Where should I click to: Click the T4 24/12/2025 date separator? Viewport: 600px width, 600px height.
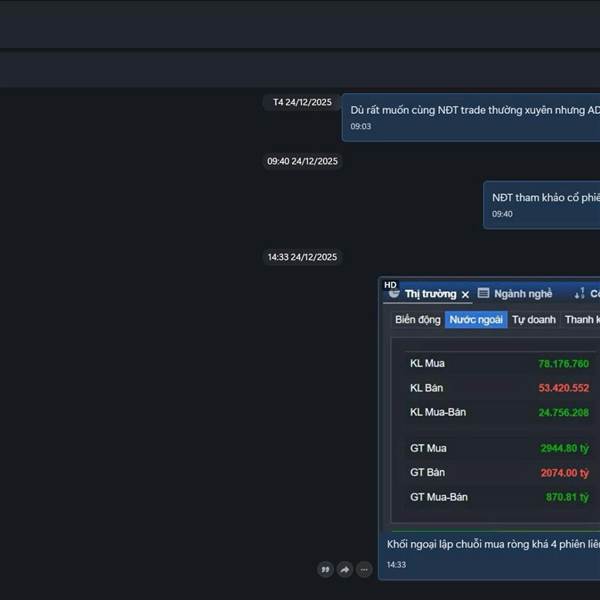pyautogui.click(x=302, y=102)
